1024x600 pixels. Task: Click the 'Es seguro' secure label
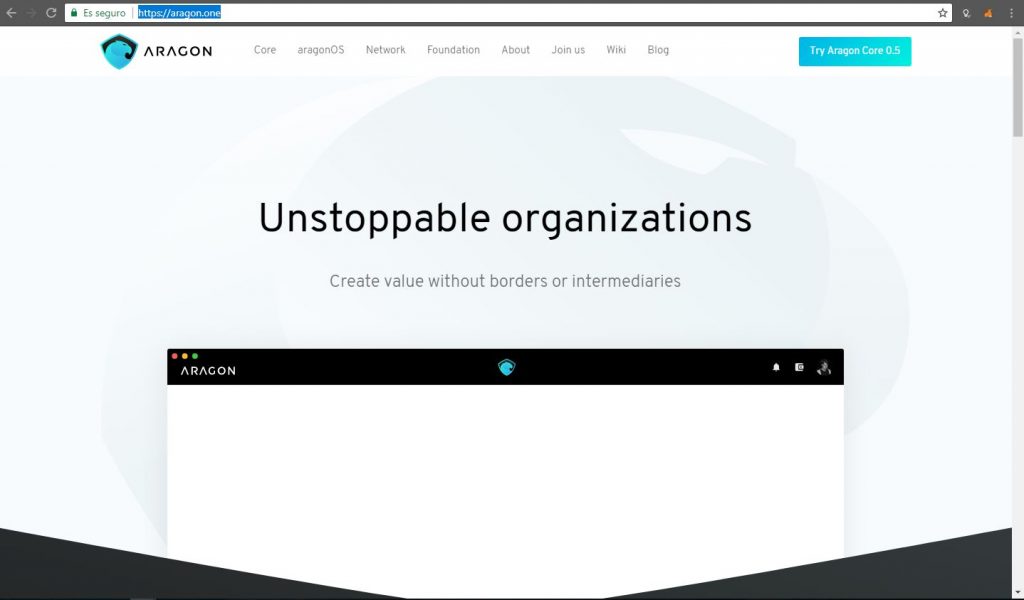[104, 13]
